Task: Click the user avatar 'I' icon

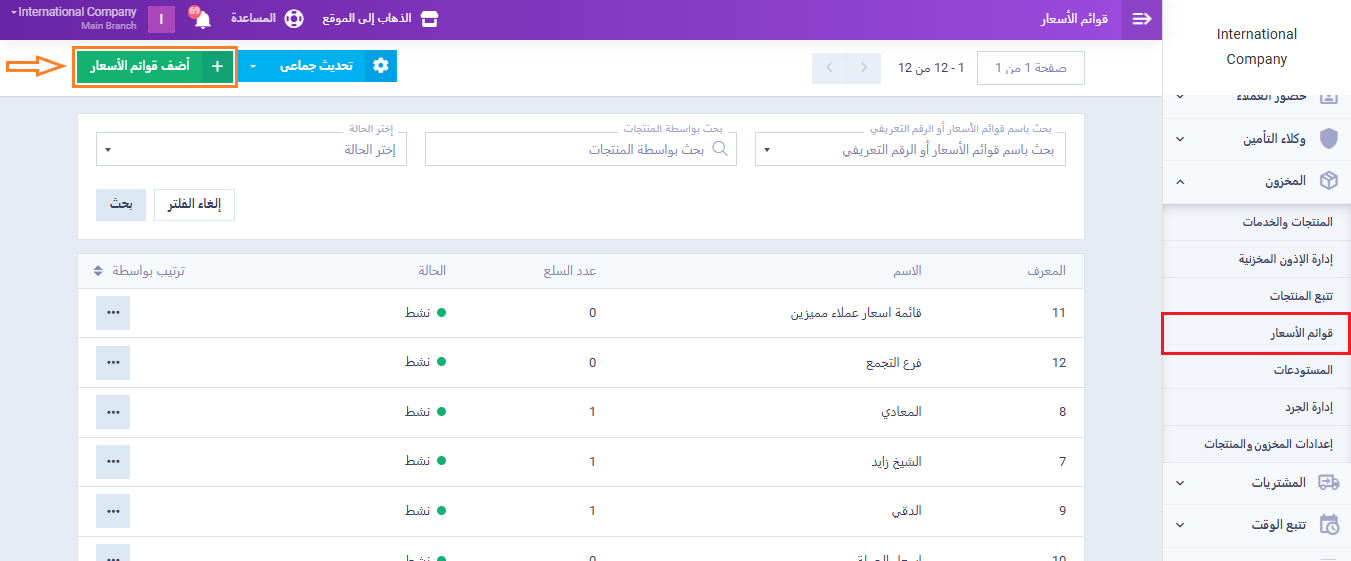Action: coord(161,19)
